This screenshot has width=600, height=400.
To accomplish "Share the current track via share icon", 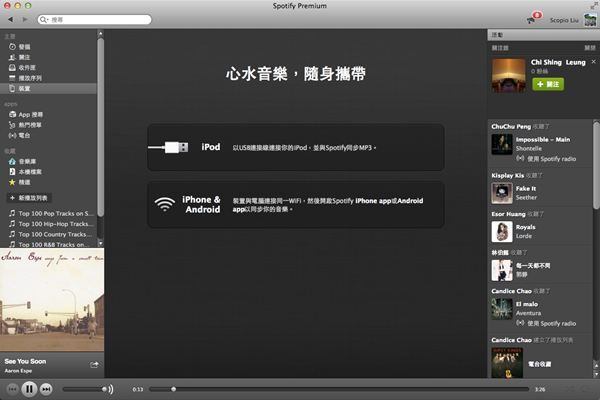I will [x=94, y=365].
